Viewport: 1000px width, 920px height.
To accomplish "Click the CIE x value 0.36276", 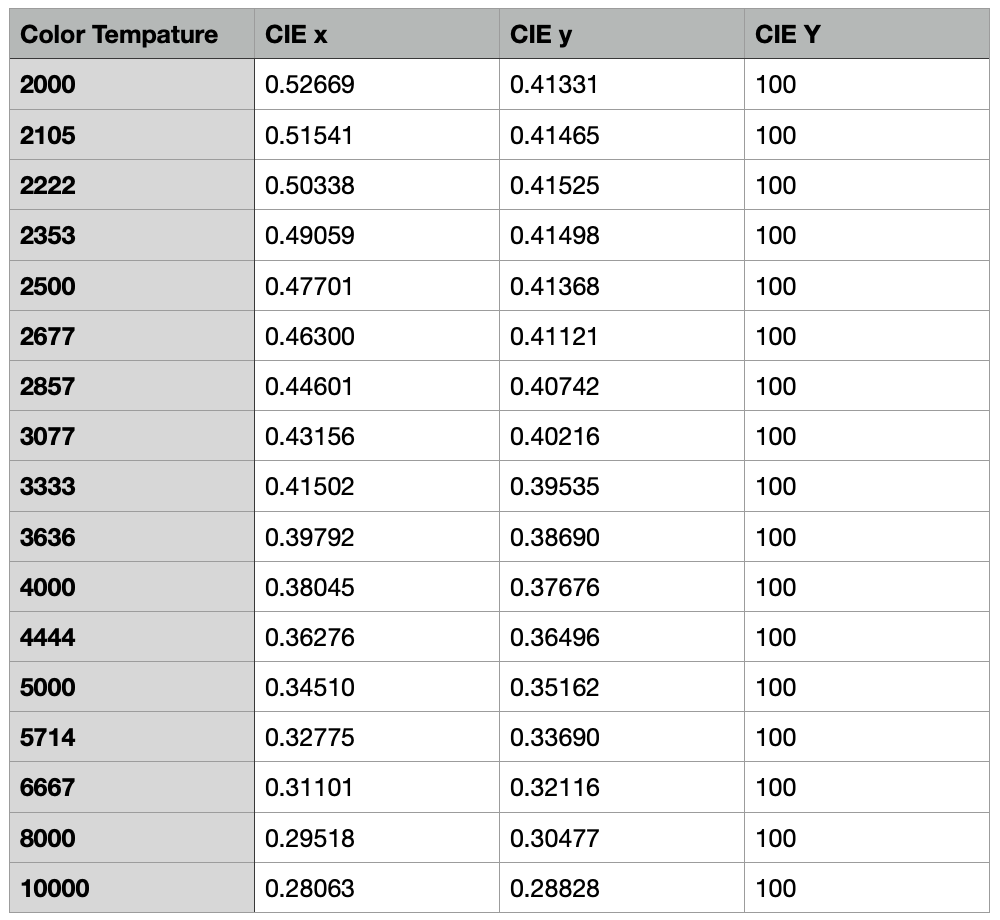I will tap(310, 638).
